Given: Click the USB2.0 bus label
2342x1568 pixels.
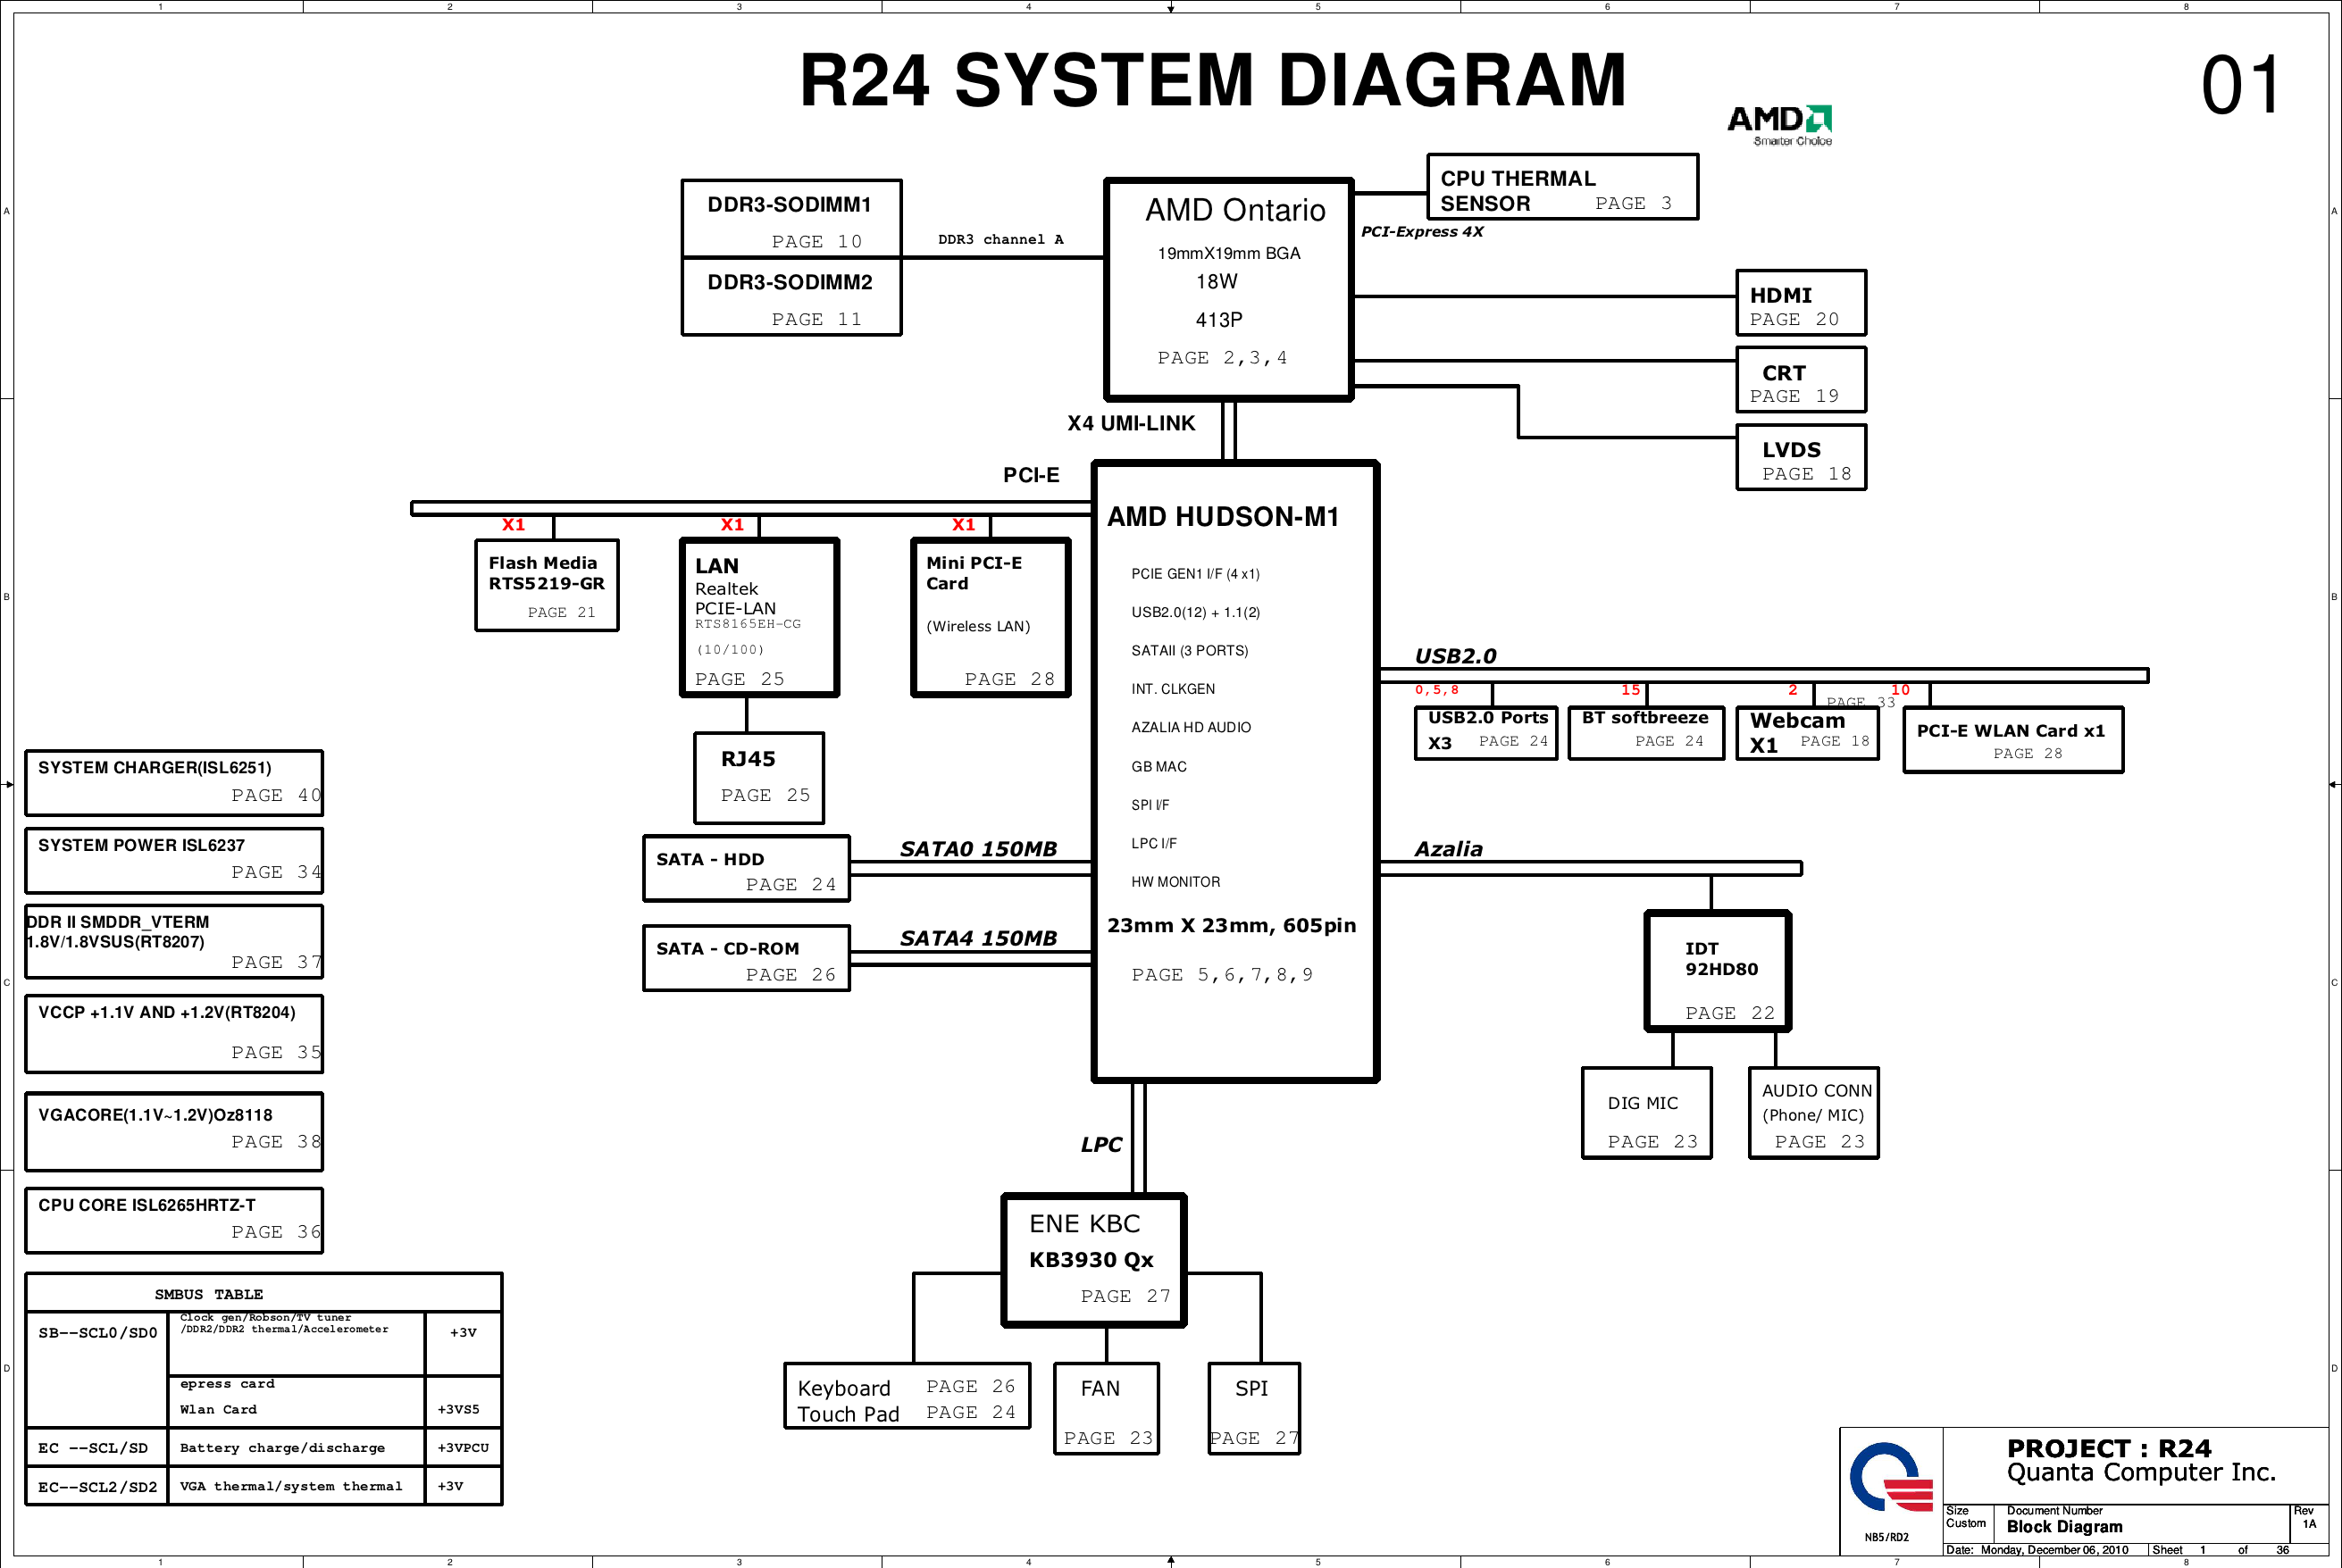Looking at the screenshot, I should click(x=1455, y=656).
